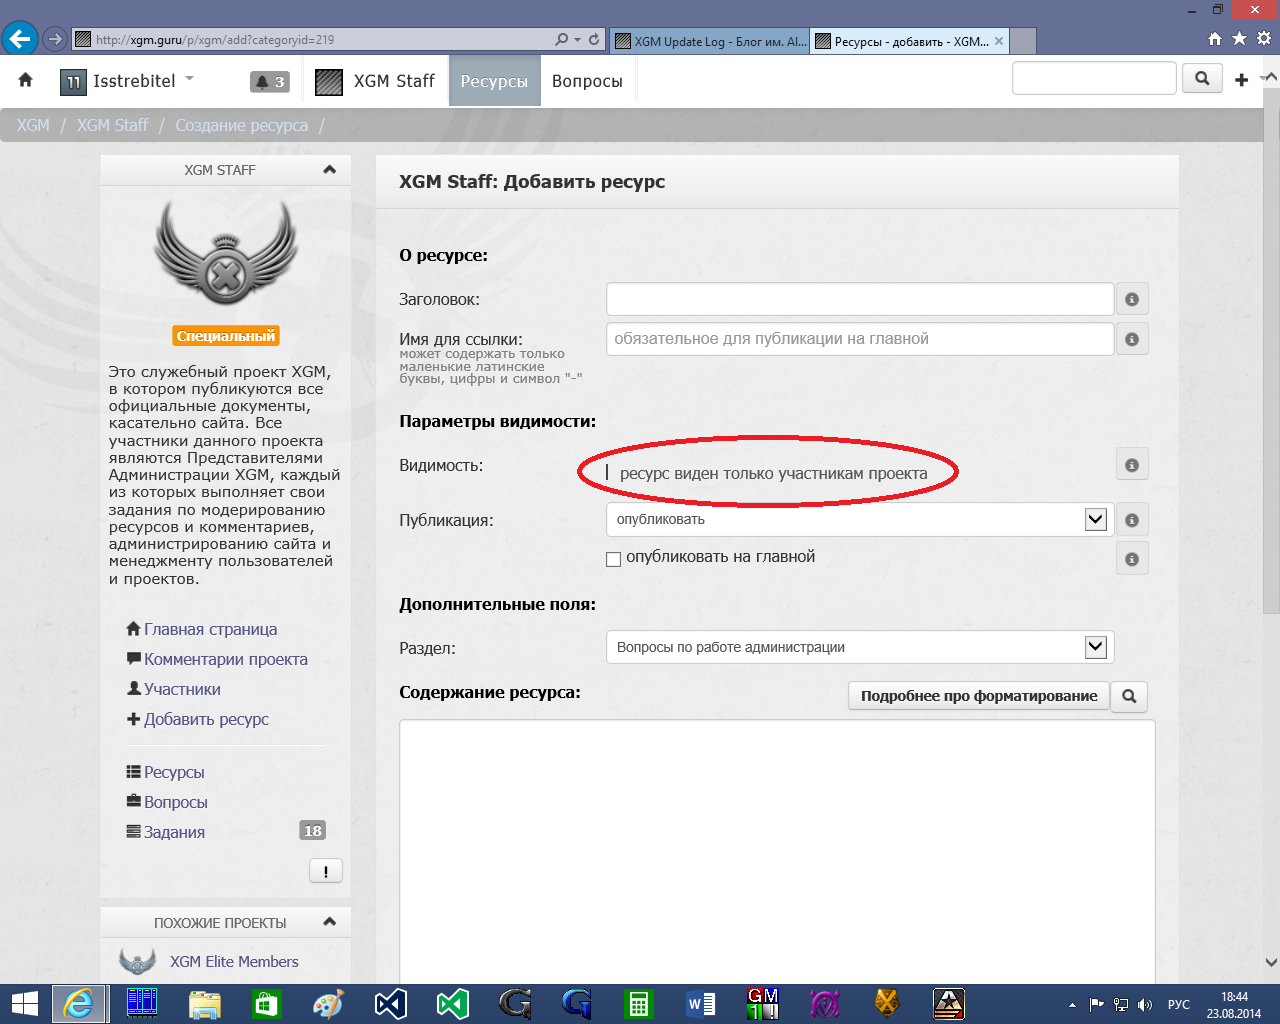Viewport: 1280px width, 1024px height.
Task: Click the exclamation mark sidebar button
Action: (x=326, y=871)
